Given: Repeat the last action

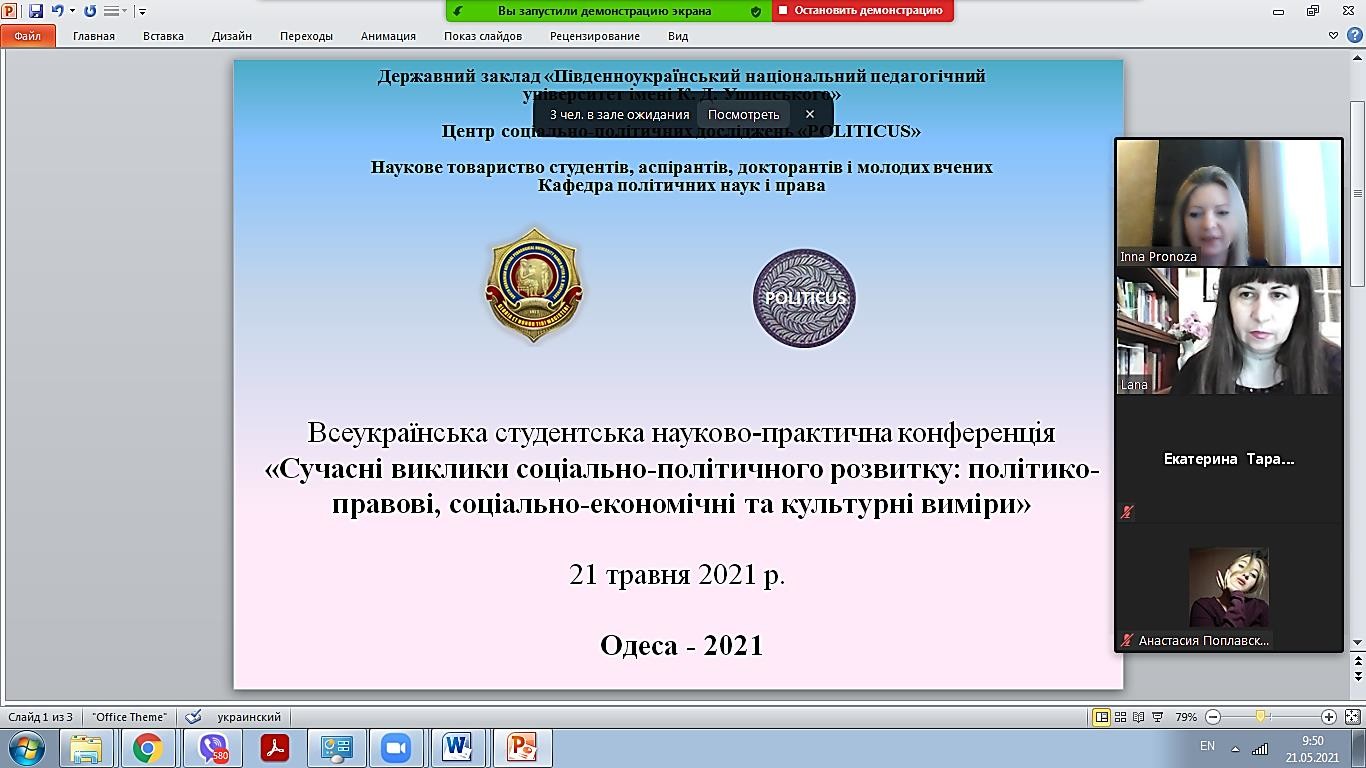Looking at the screenshot, I should click(90, 11).
